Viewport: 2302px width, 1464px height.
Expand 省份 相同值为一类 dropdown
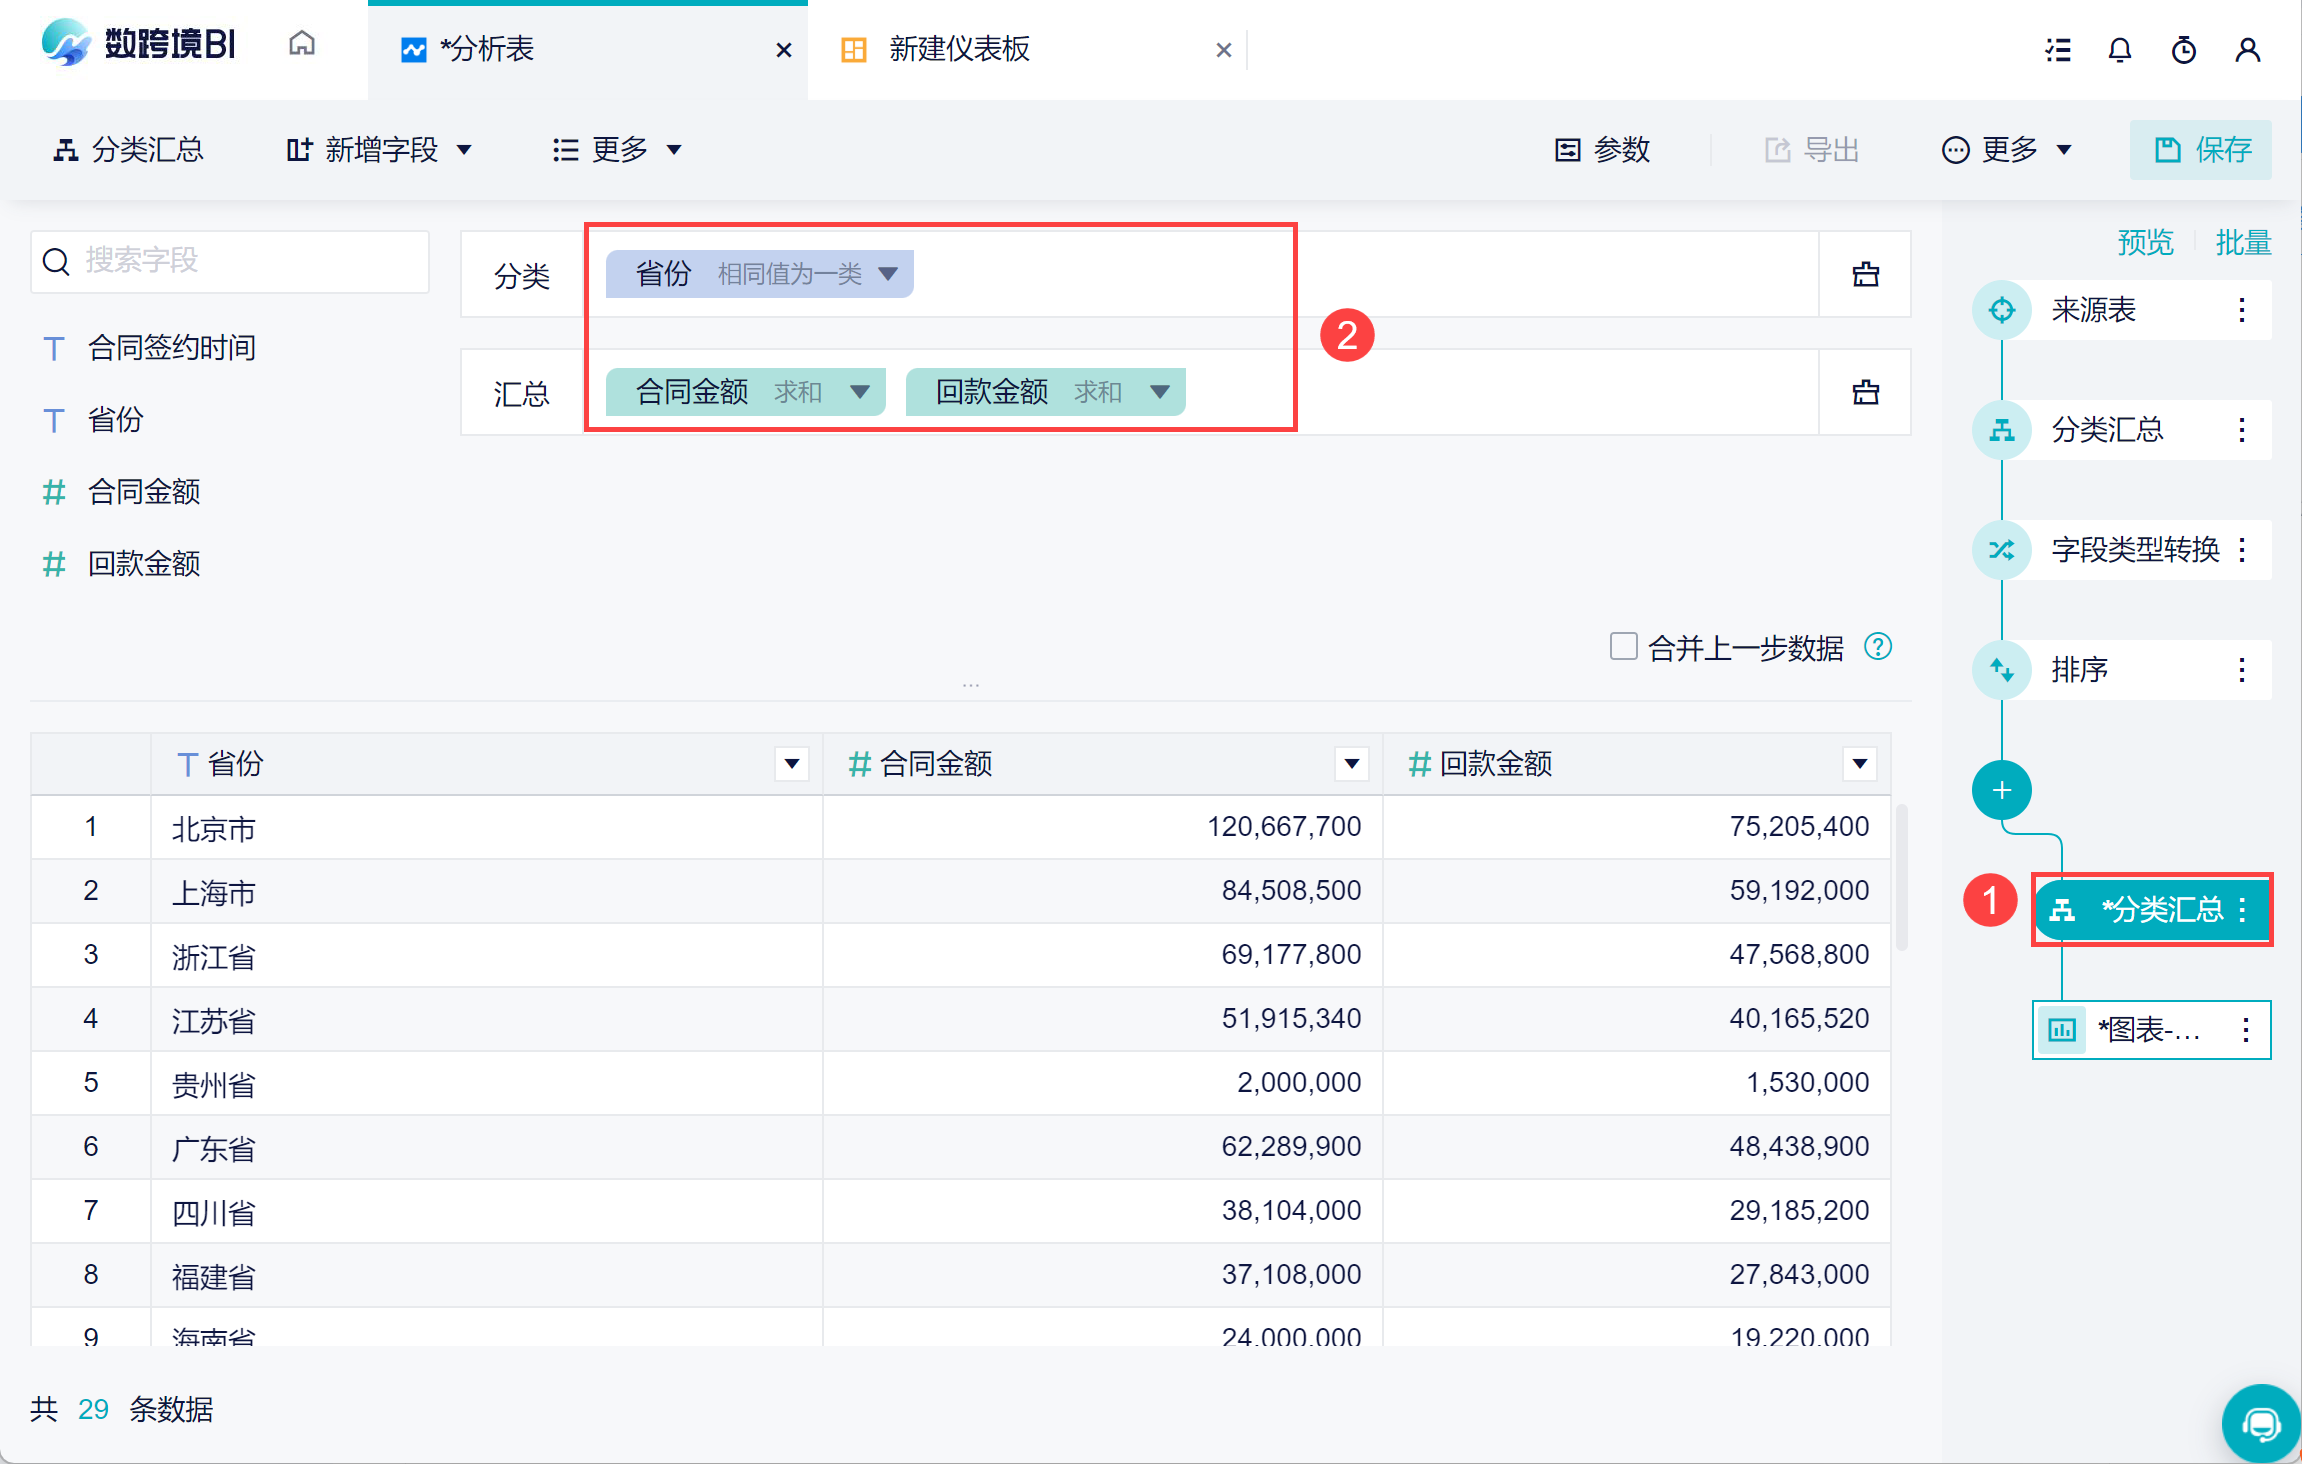pos(887,274)
